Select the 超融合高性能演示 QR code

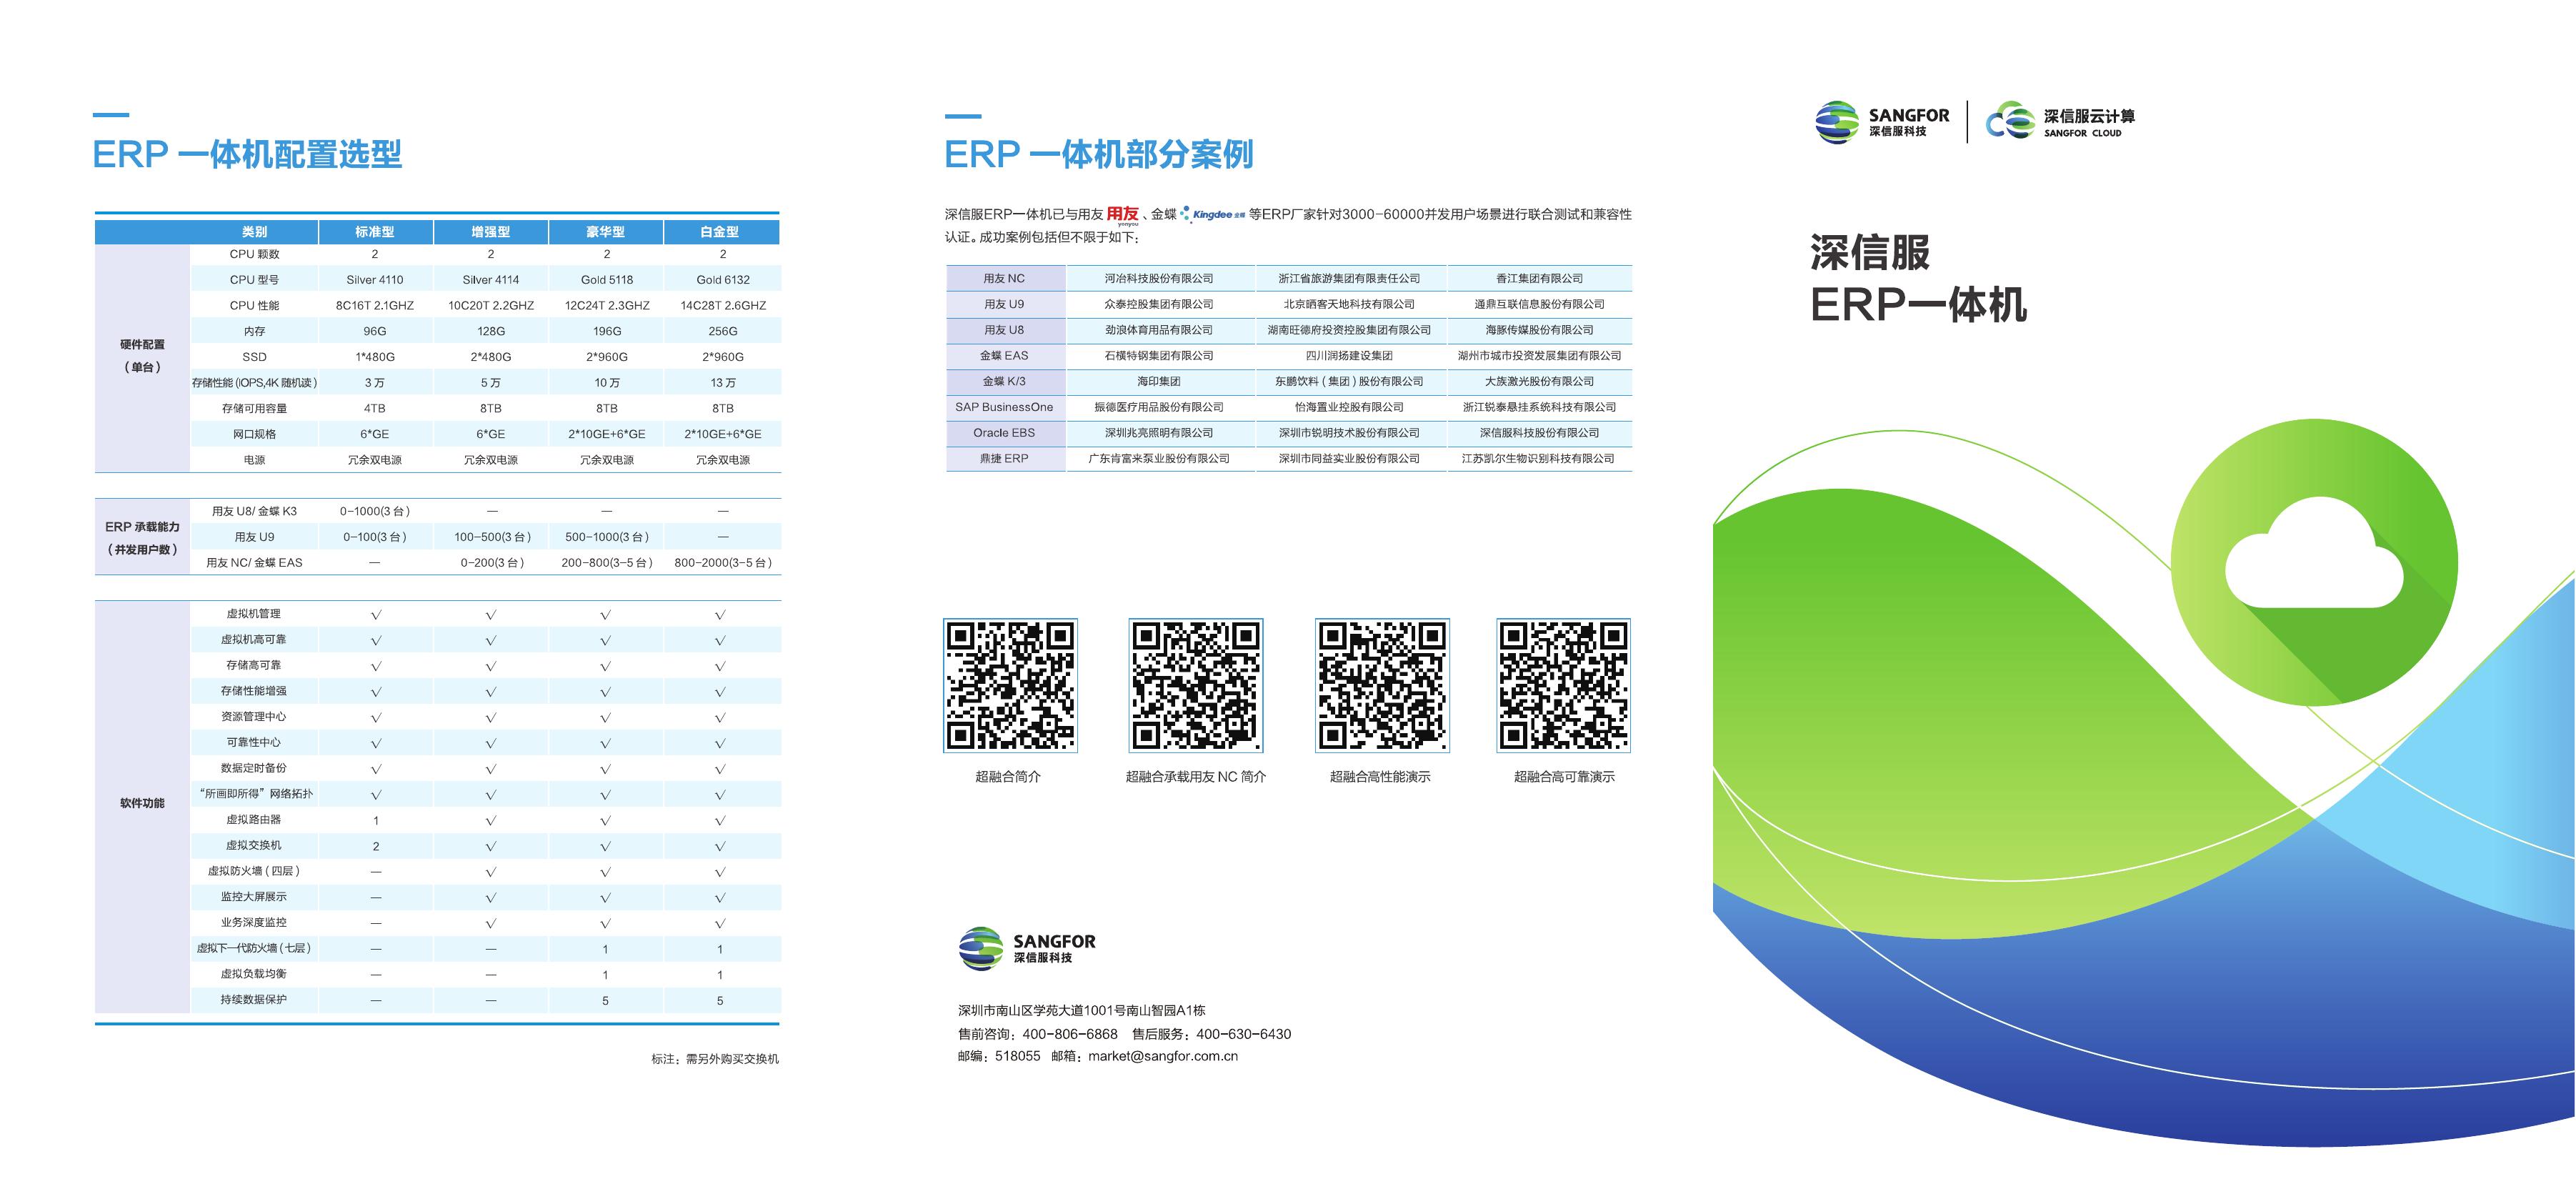pos(1382,685)
